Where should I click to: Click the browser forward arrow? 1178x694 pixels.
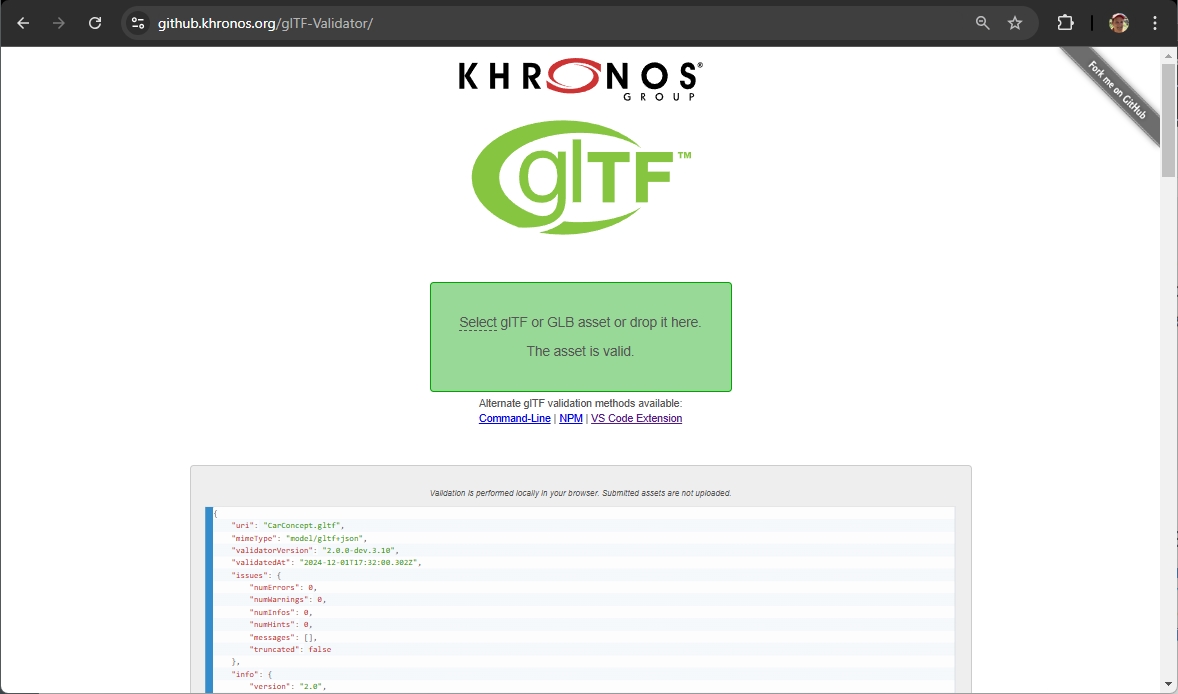[x=59, y=23]
